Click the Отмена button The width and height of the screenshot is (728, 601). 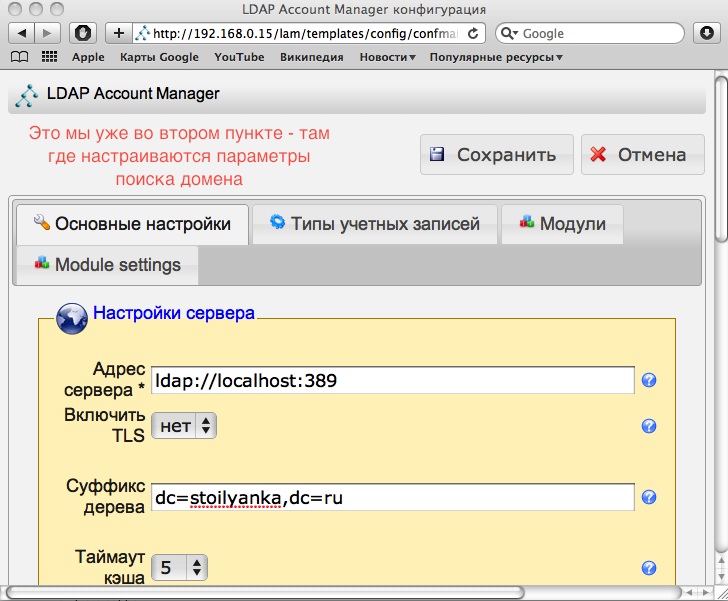(x=642, y=155)
